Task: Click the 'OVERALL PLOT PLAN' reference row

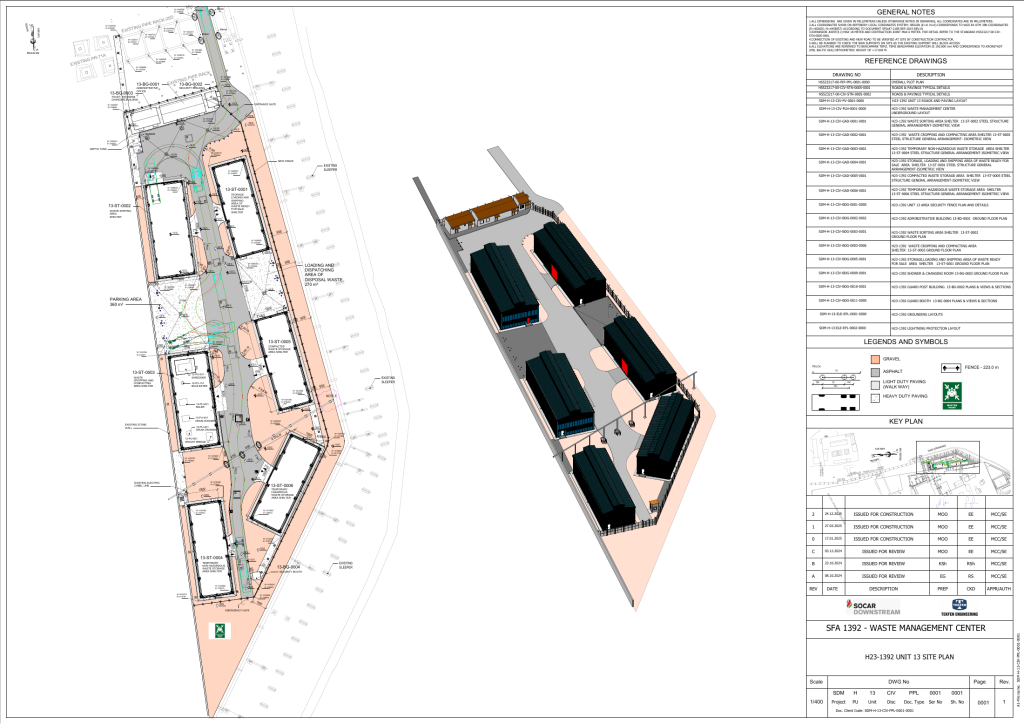Action: (908, 82)
